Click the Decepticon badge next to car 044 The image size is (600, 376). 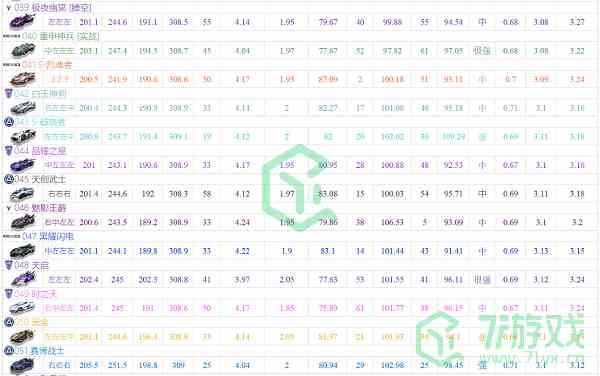coord(8,151)
